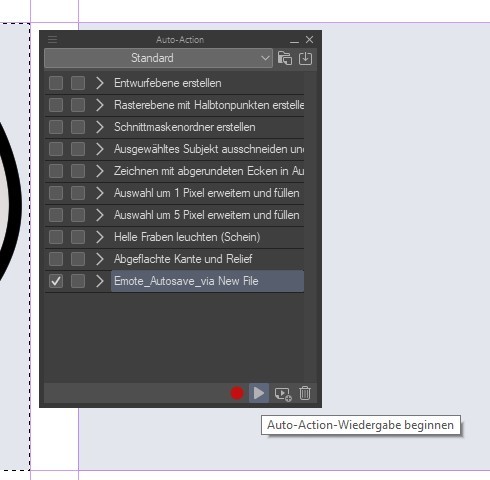The height and width of the screenshot is (480, 490).
Task: Toggle first checkbox of Schnittmaskenordner erstellen
Action: coord(56,127)
